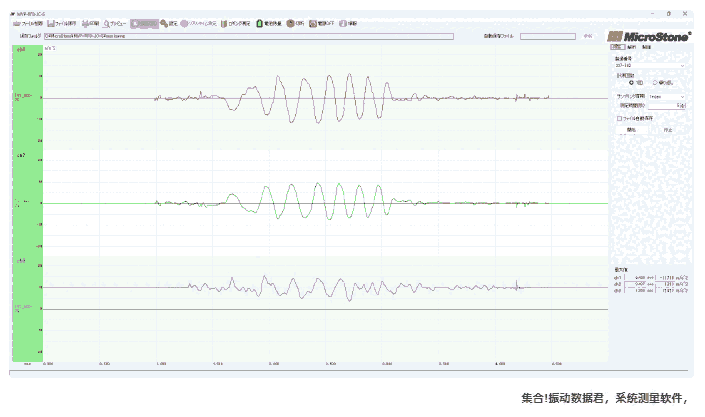Screen dimensions: 705x417
Task: Check battery level with the green battery icon
Action: [x=260, y=23]
